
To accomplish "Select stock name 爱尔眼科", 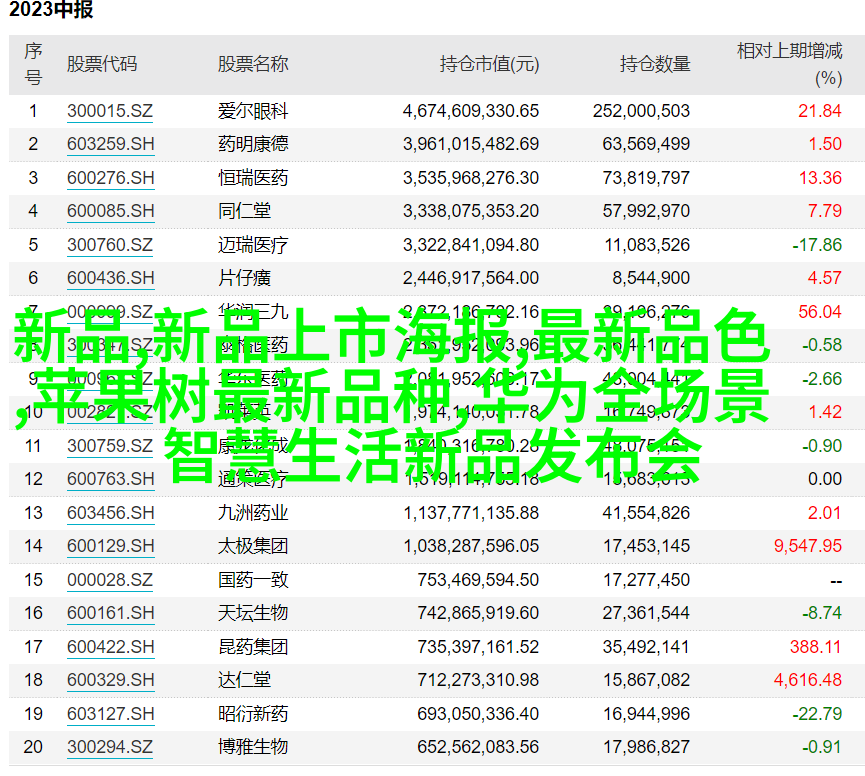I will click(253, 111).
